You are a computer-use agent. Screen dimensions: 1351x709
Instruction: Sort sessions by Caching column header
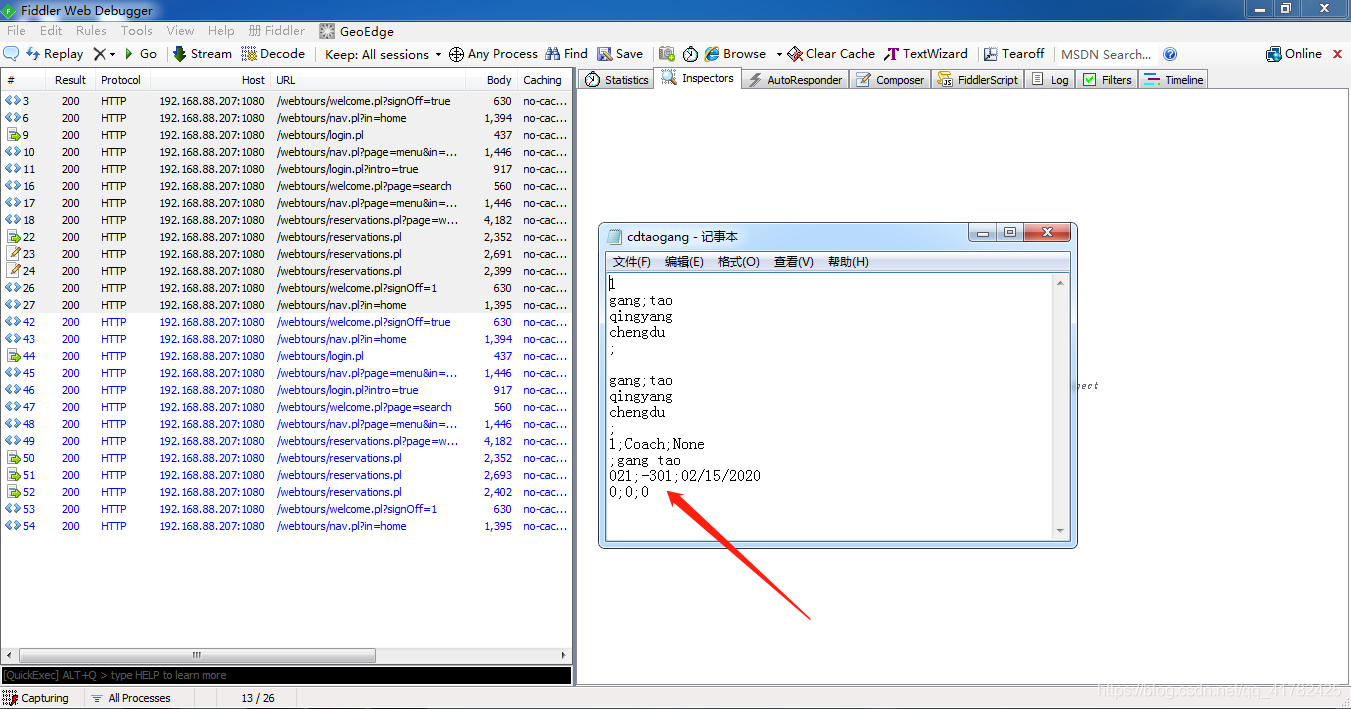[544, 80]
